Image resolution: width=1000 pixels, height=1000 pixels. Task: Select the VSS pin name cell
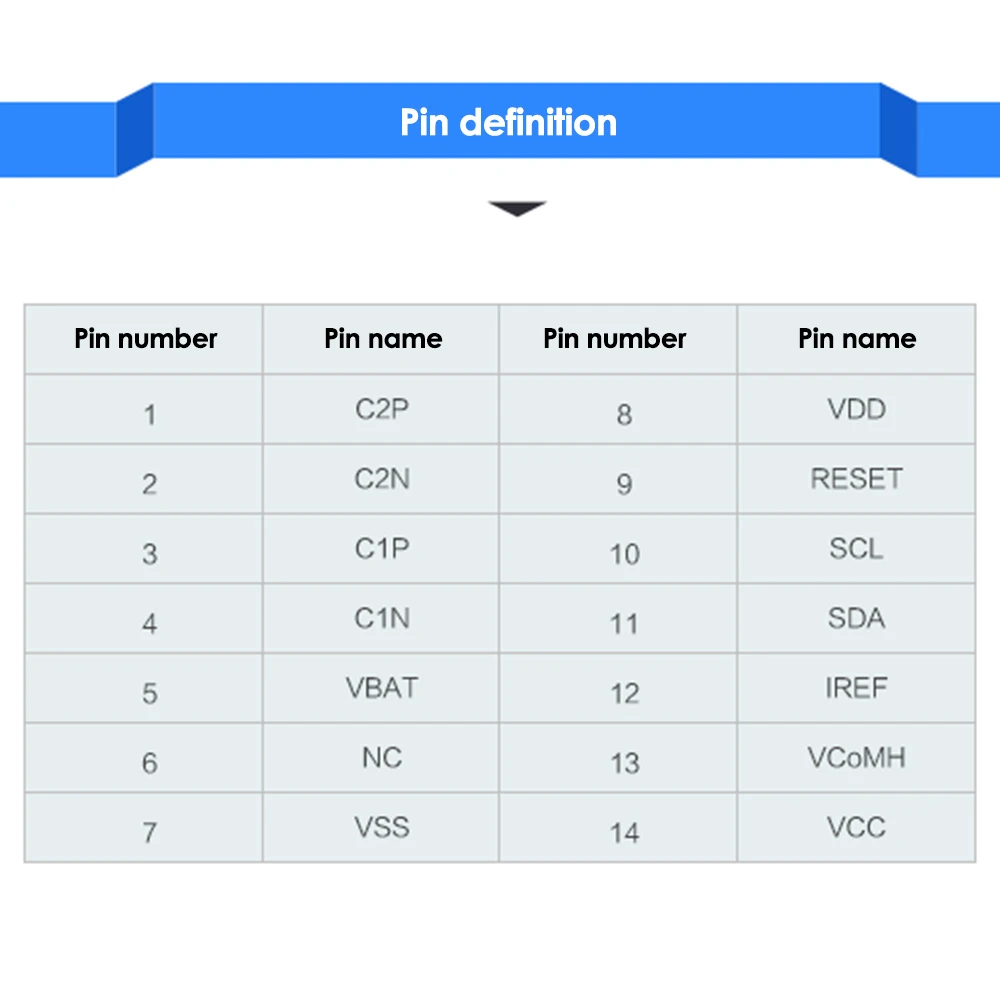pyautogui.click(x=382, y=828)
